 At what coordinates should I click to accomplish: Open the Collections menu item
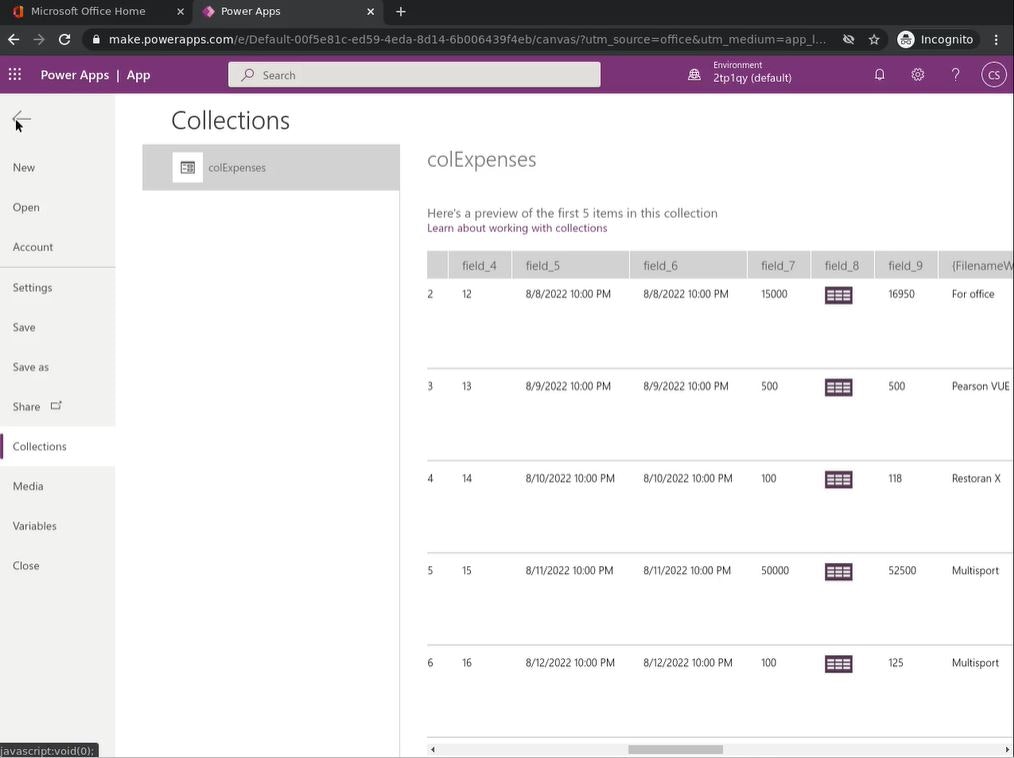point(40,446)
